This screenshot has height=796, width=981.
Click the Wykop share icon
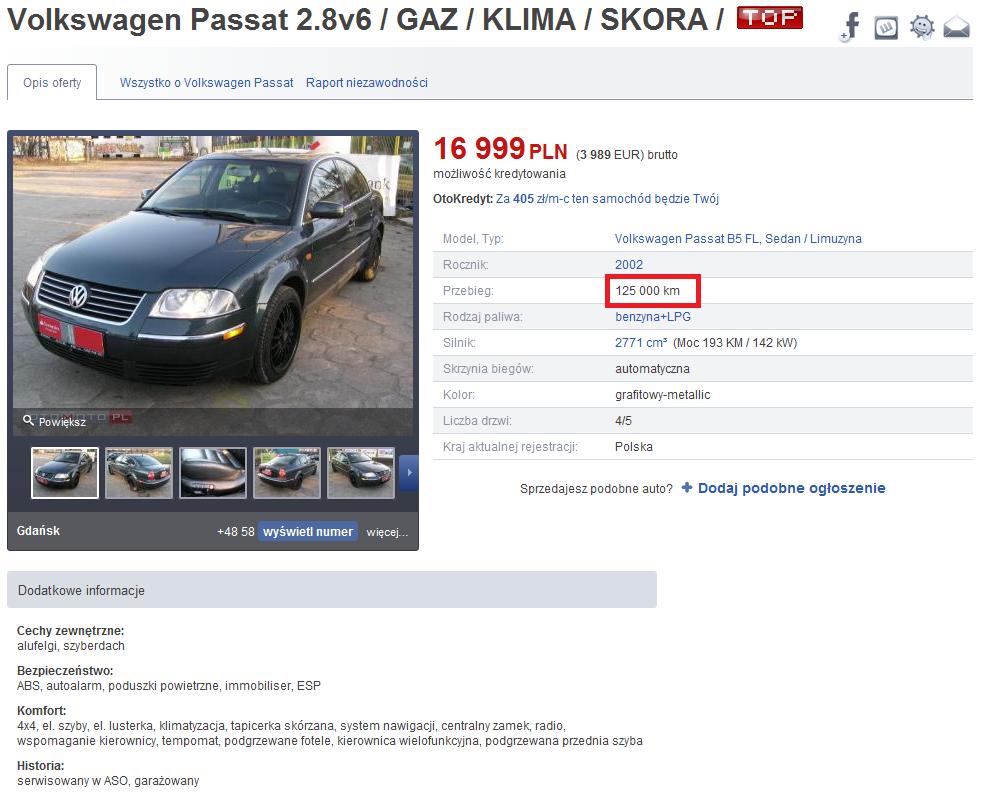[886, 28]
